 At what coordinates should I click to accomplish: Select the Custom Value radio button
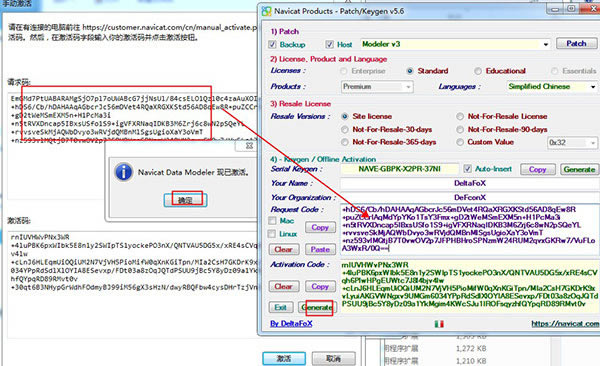point(460,142)
